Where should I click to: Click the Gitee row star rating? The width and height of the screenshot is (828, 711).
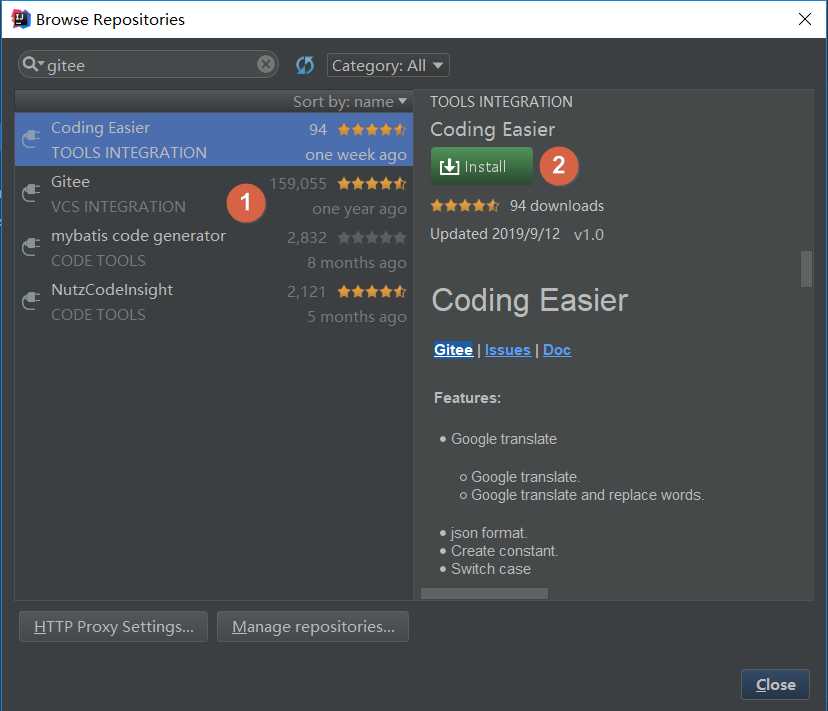tap(372, 183)
